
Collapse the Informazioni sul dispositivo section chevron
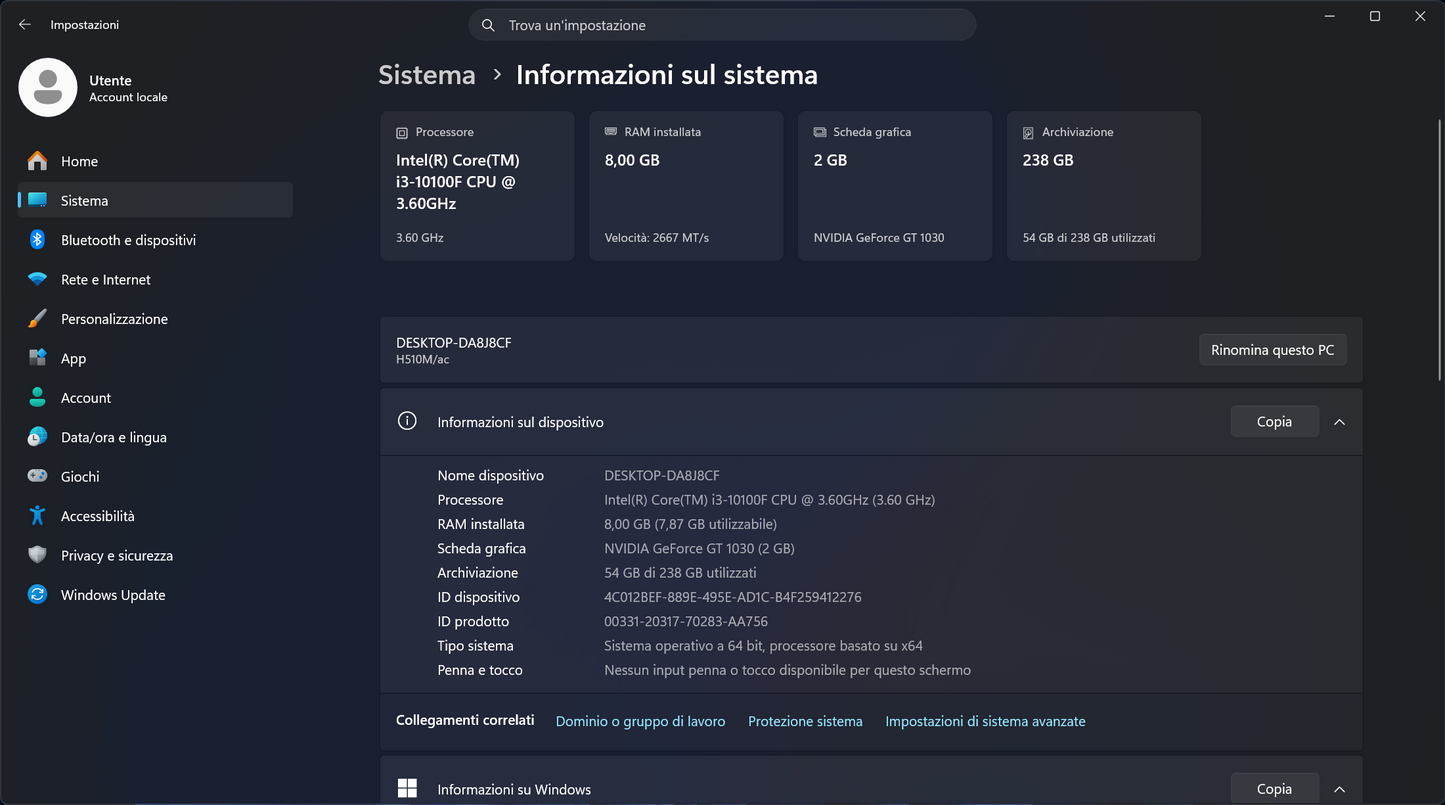(x=1339, y=422)
